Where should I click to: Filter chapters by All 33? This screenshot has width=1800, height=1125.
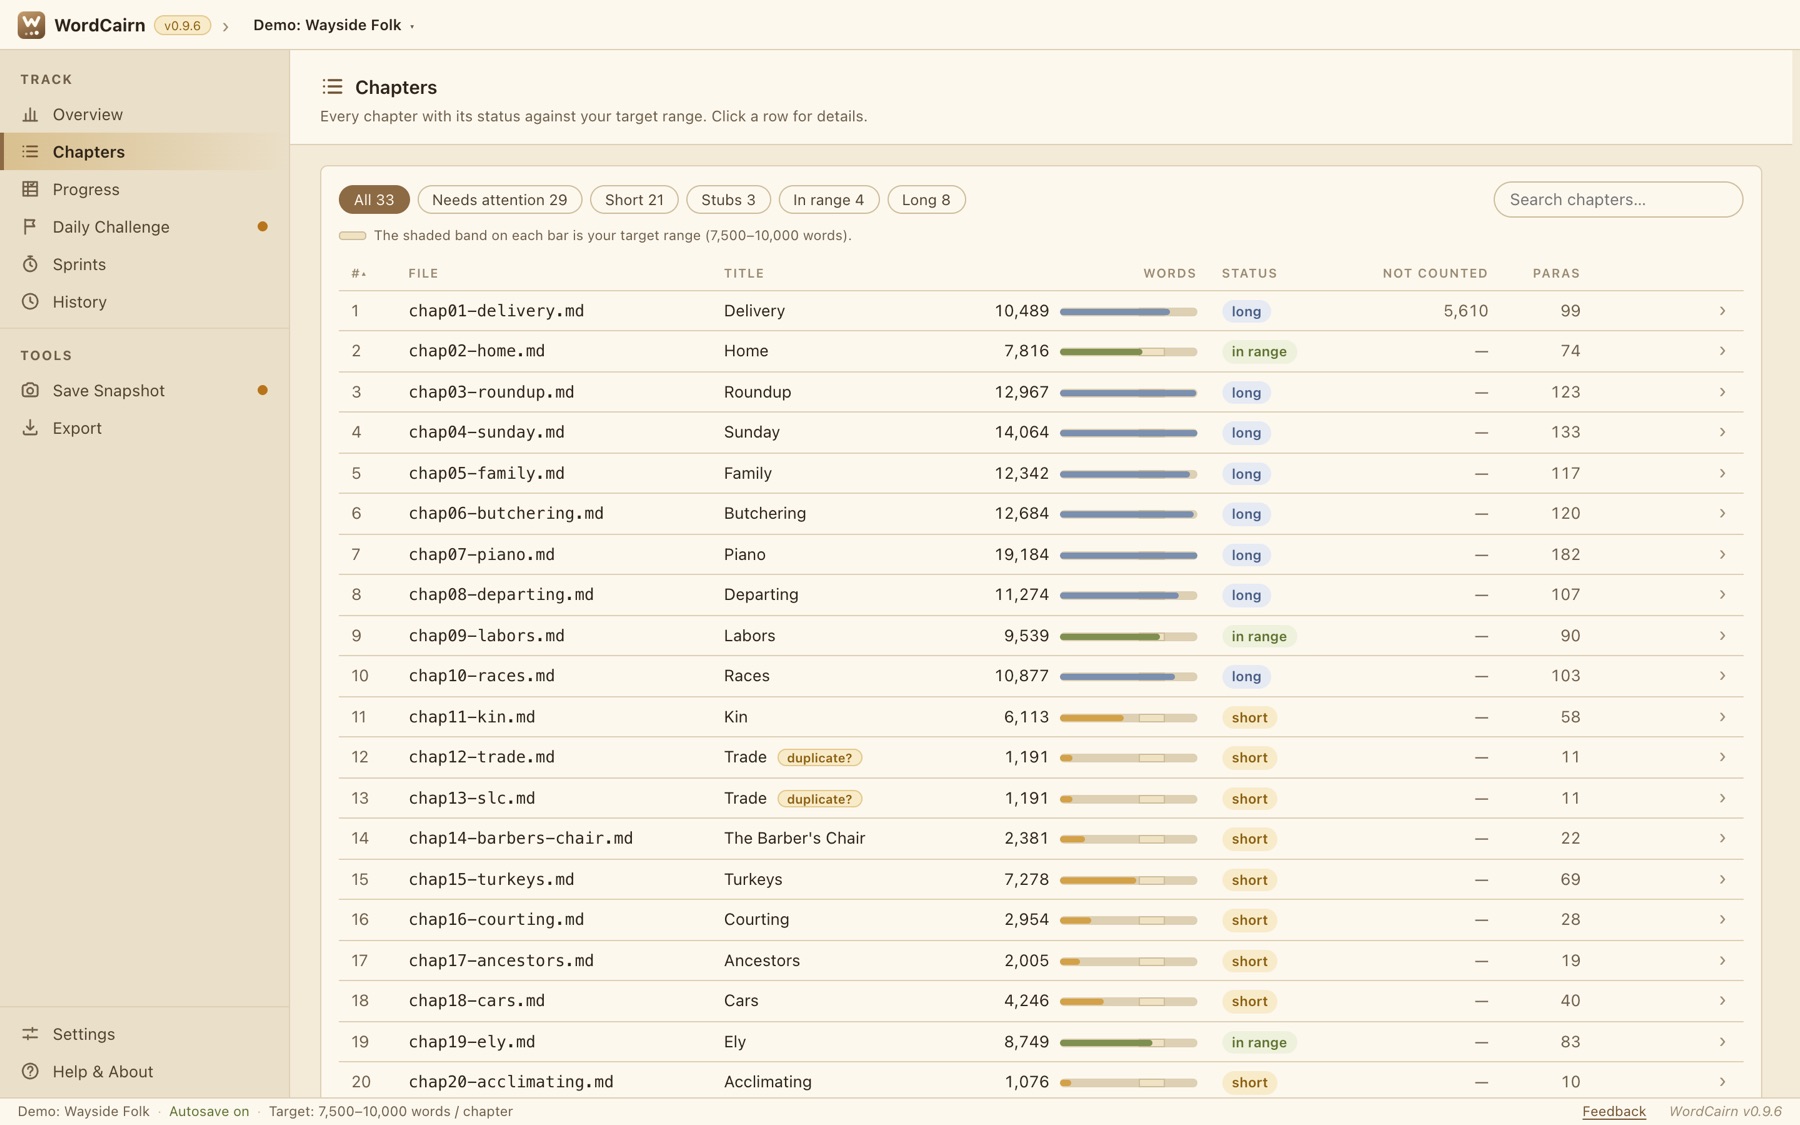pyautogui.click(x=374, y=200)
